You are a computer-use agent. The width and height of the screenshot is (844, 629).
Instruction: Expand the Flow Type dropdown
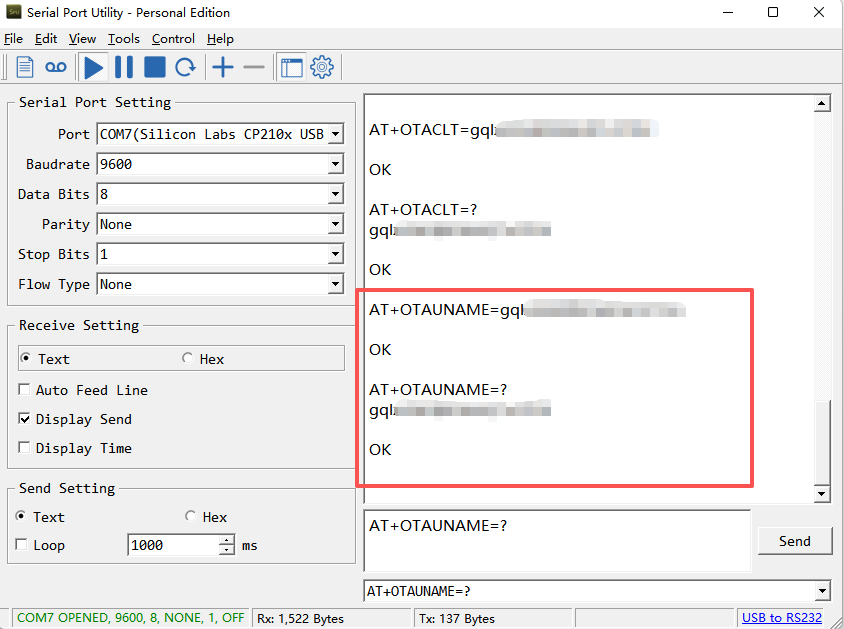[335, 284]
